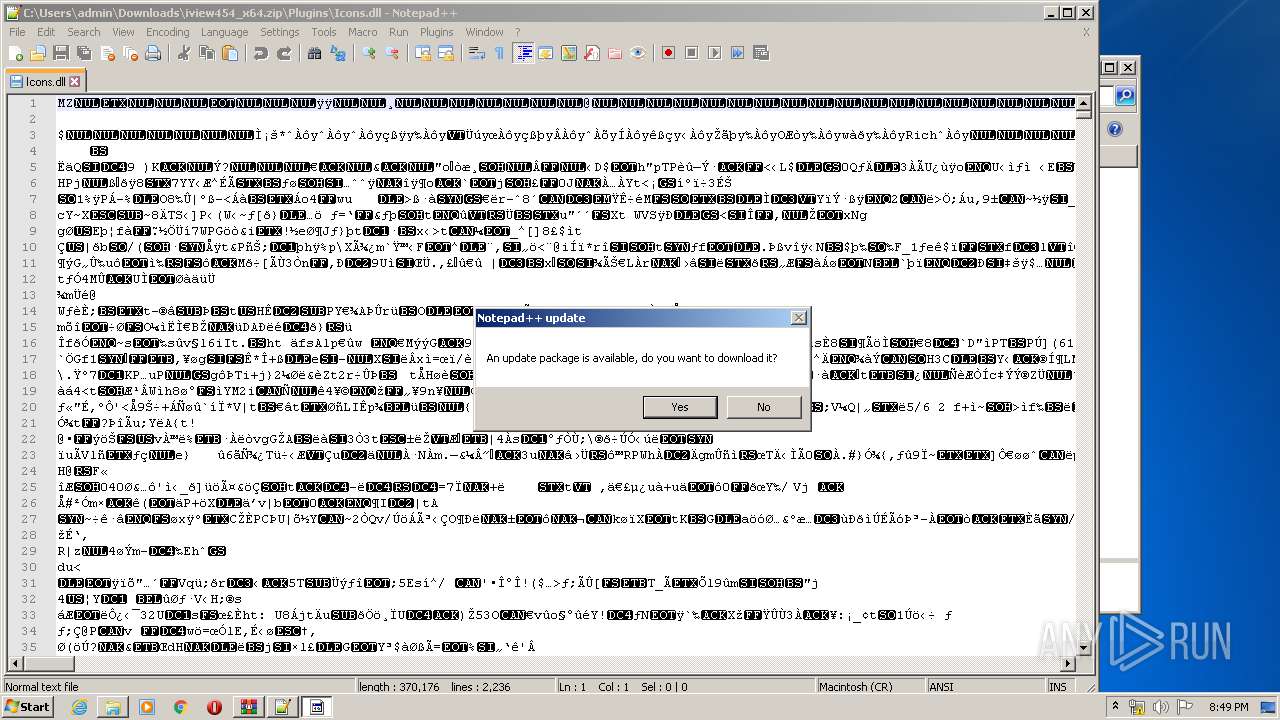
Task: Click the vertical scrollbar up arrow
Action: [x=1083, y=103]
